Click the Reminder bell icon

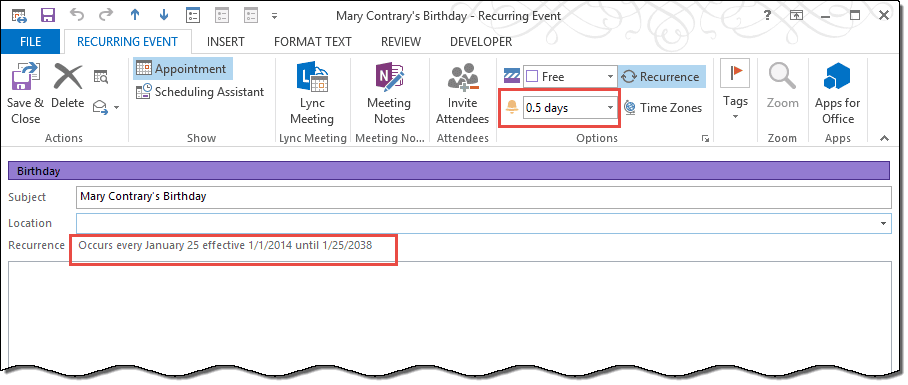(511, 108)
